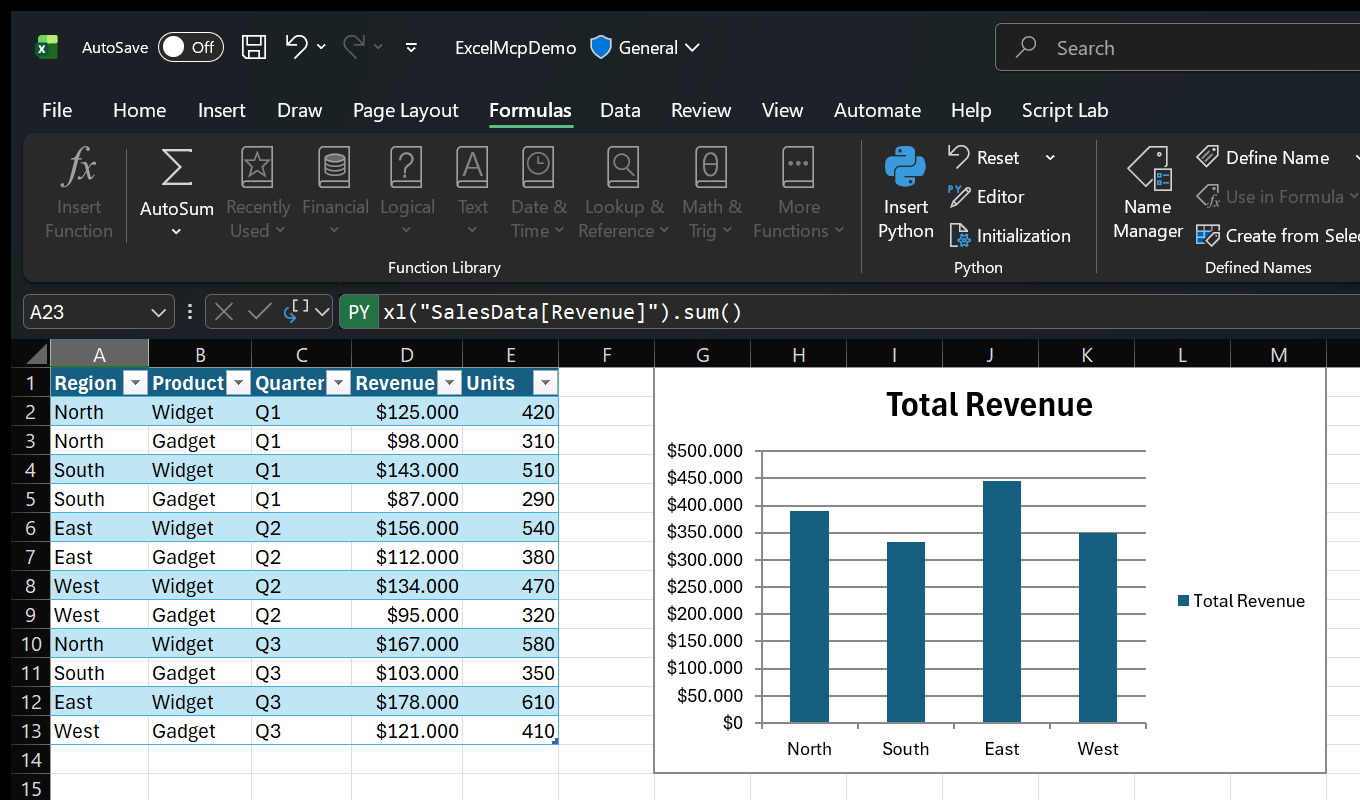Open the Name Manager
Screen dimensions: 1360x800
(1147, 193)
